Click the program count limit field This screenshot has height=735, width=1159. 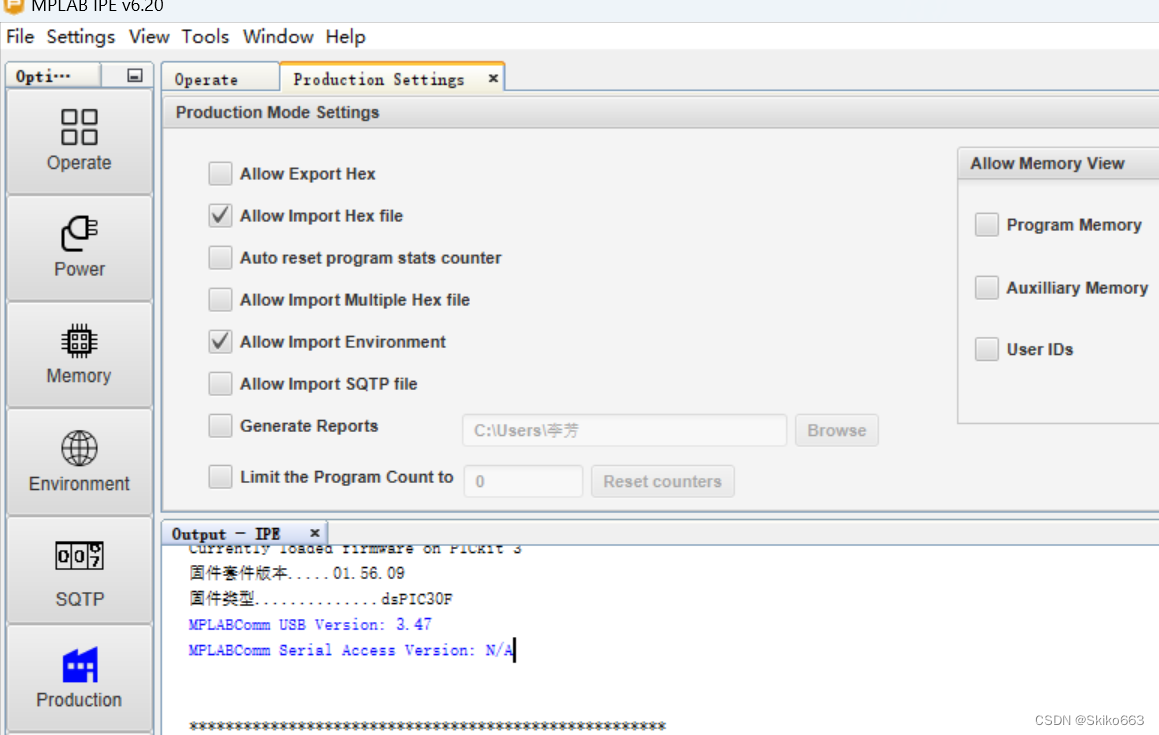523,481
